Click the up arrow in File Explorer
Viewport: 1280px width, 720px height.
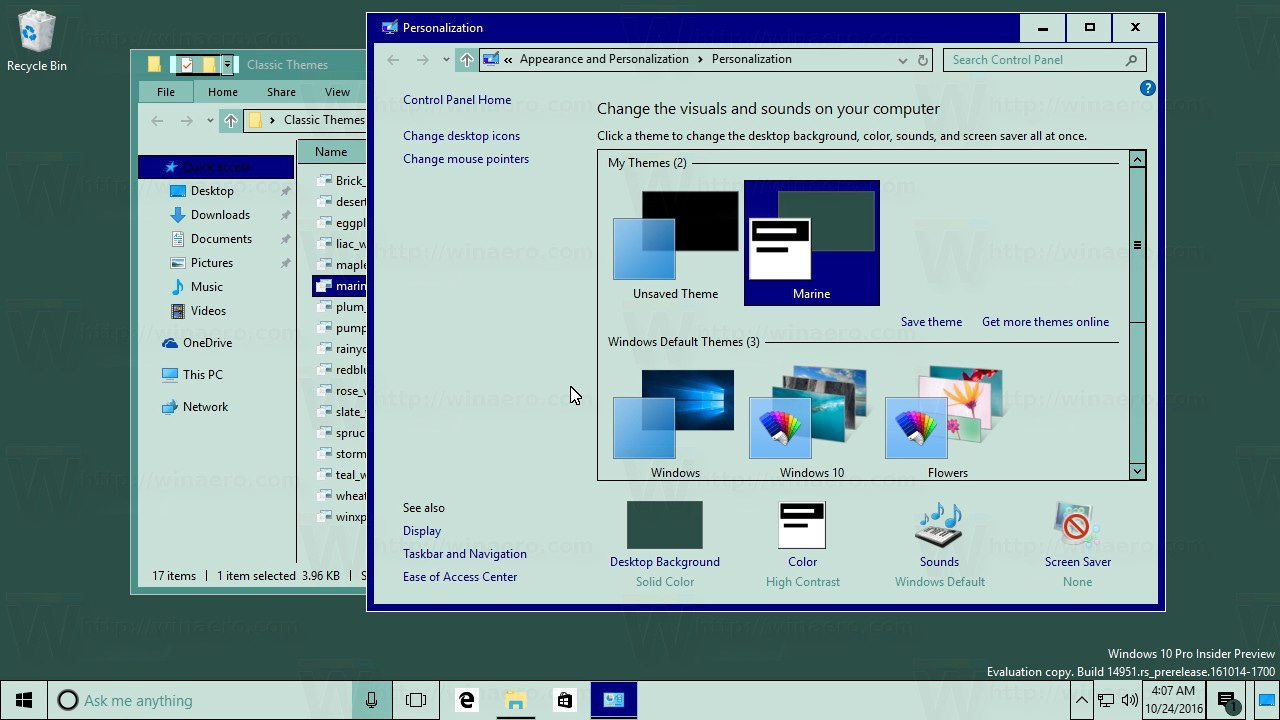point(231,120)
